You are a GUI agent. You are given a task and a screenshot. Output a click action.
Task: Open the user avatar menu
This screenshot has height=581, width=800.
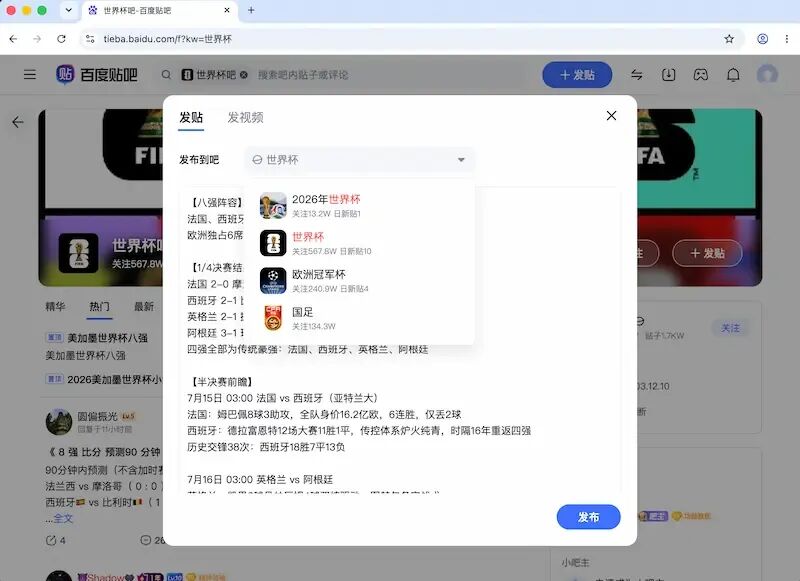coord(767,74)
